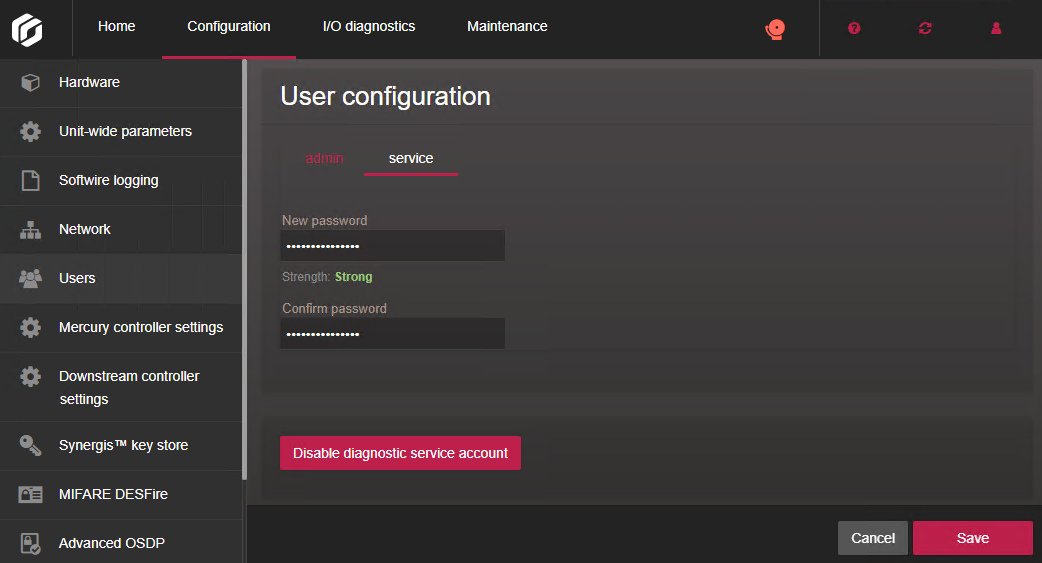Go to the Maintenance menu

[x=507, y=27]
